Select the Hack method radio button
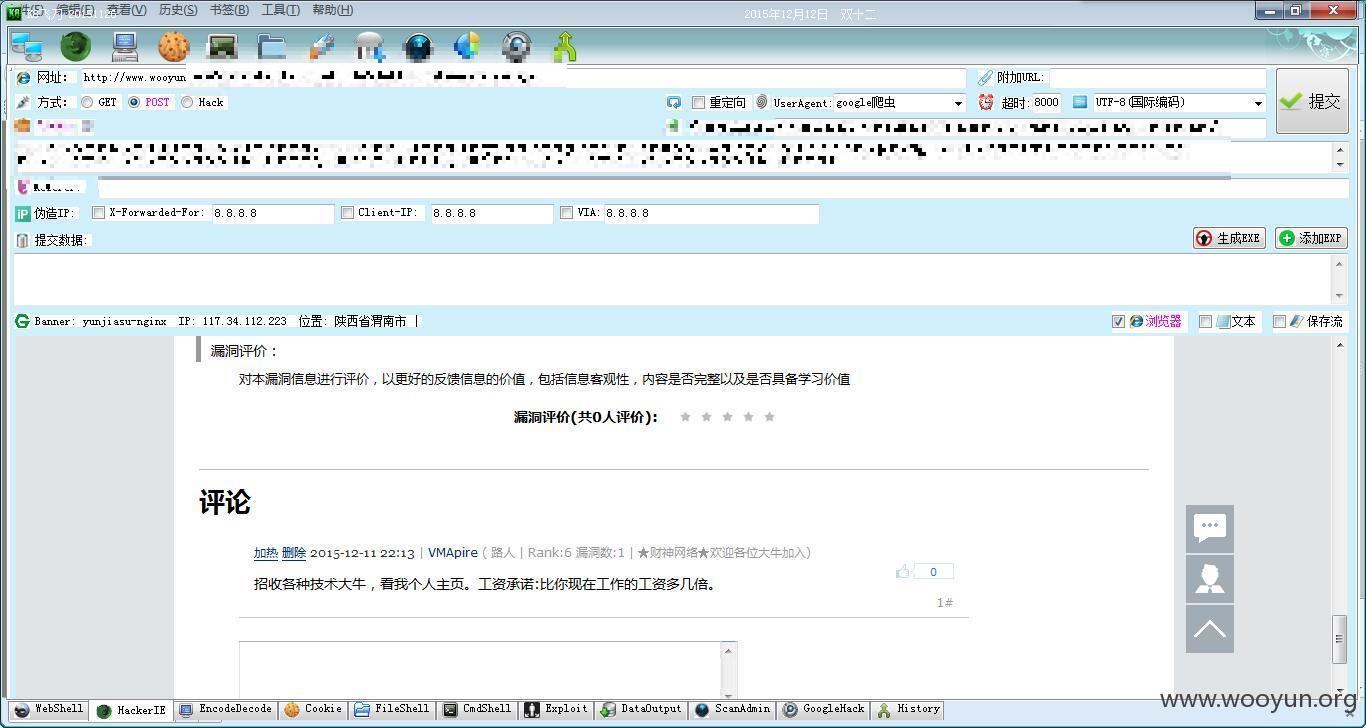1366x728 pixels. pyautogui.click(x=187, y=102)
